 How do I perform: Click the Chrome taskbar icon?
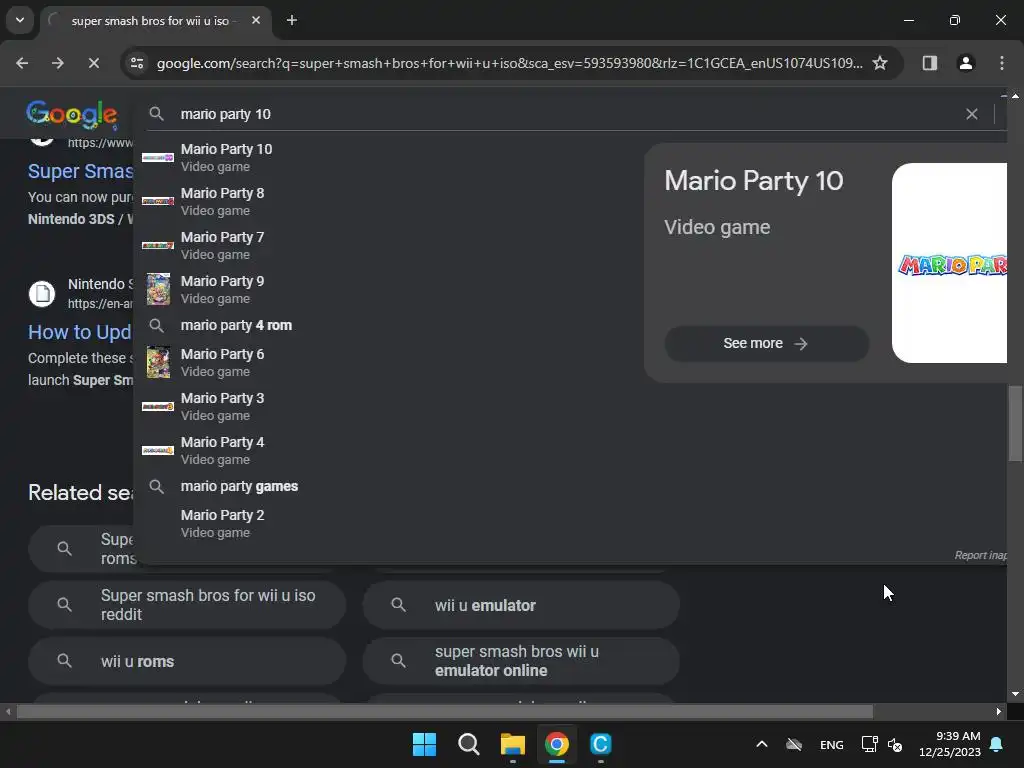556,744
